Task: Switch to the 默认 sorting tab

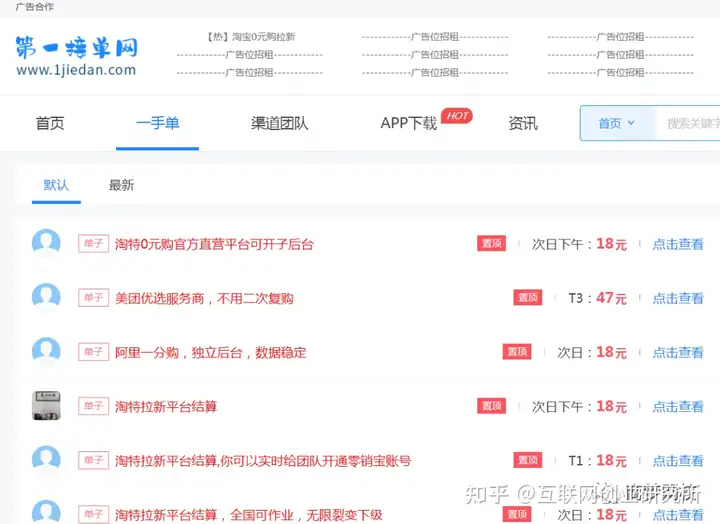Action: coord(56,185)
